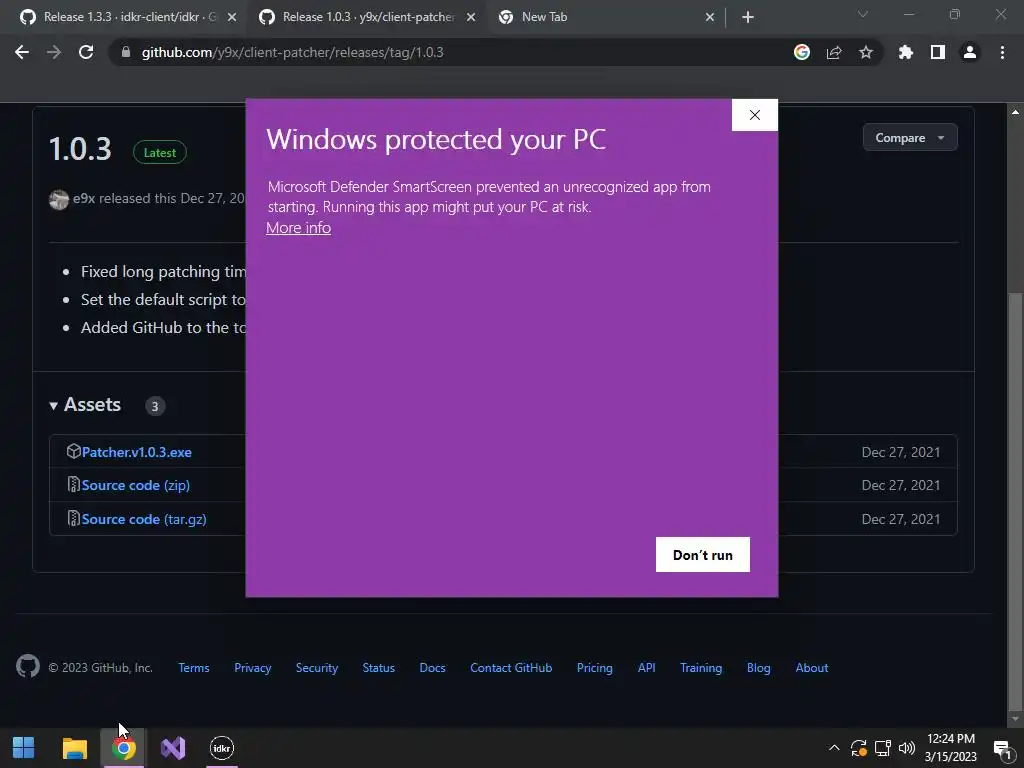Open a new tab with plus button
Viewport: 1024px width, 768px height.
click(748, 17)
